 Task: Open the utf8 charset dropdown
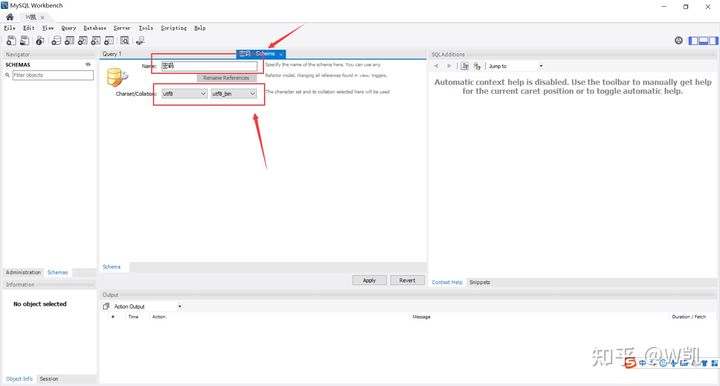(184, 94)
